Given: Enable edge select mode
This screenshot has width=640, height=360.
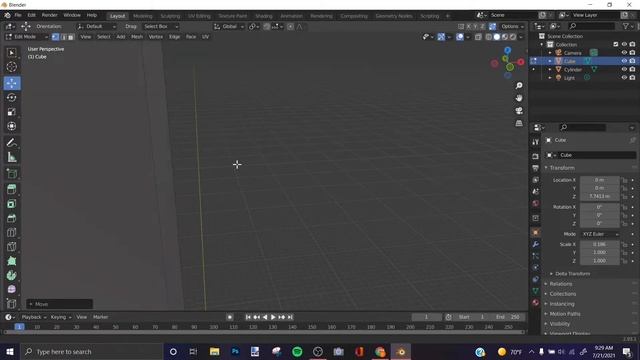Looking at the screenshot, I should [63, 37].
